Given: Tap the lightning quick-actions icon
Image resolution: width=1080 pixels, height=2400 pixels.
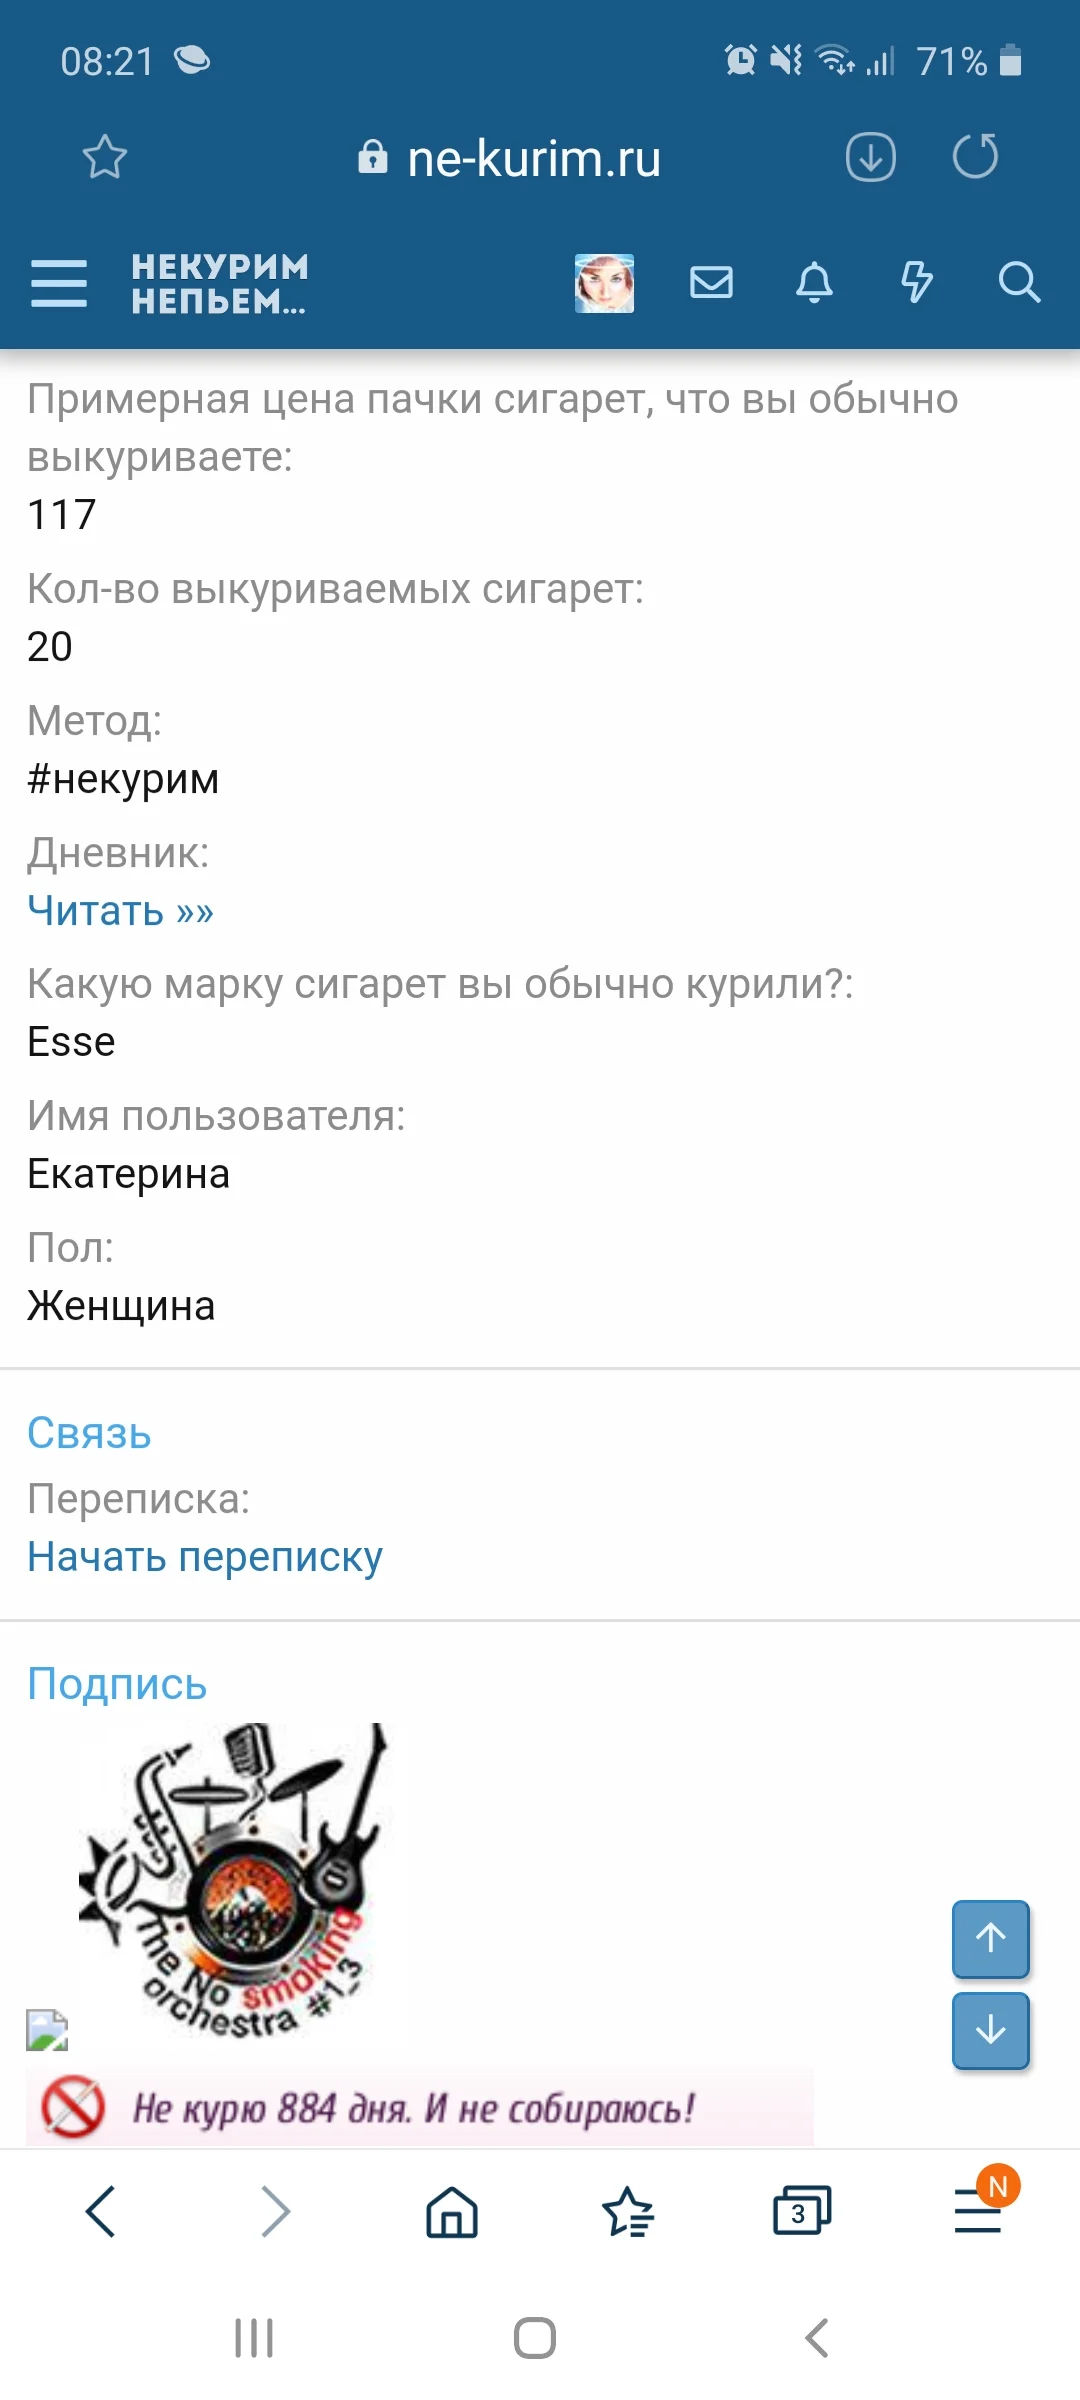Looking at the screenshot, I should (x=916, y=283).
